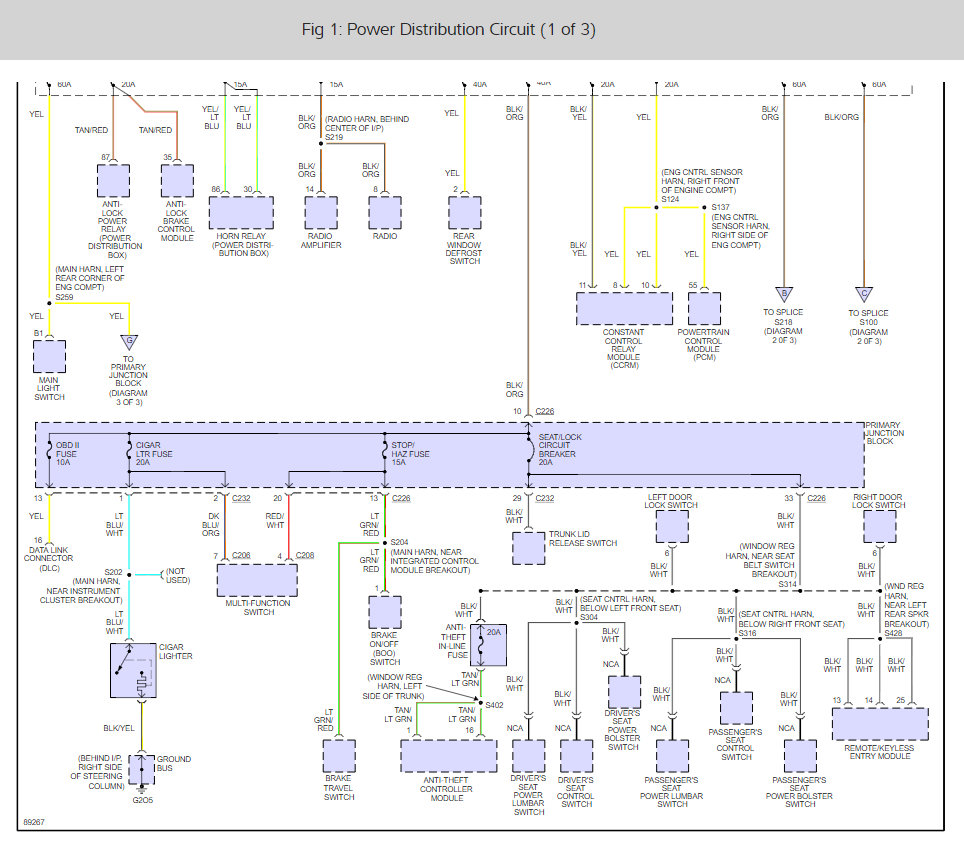Click the 'S202' splice label
Viewport: 964px width, 847px height.
(x=113, y=572)
